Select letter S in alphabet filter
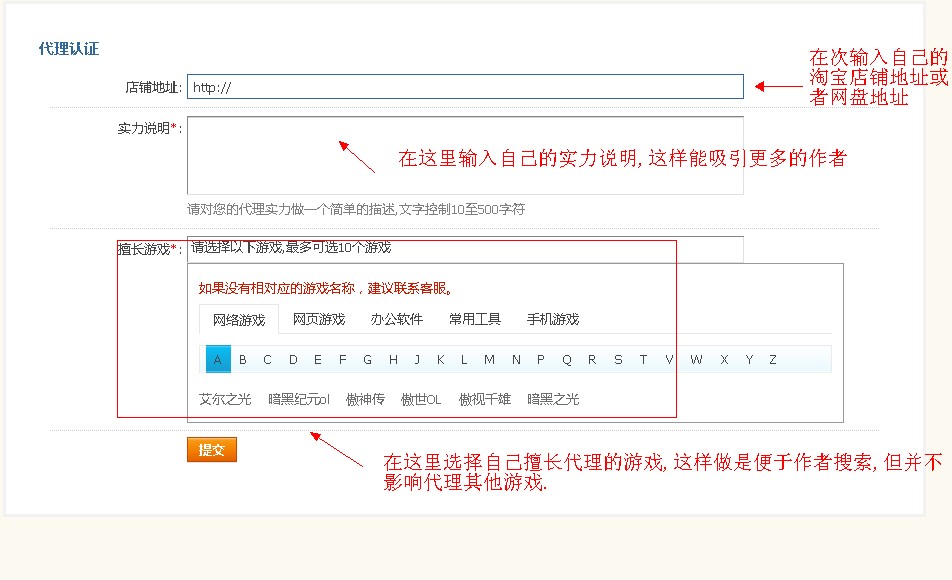The width and height of the screenshot is (952, 580). tap(618, 360)
